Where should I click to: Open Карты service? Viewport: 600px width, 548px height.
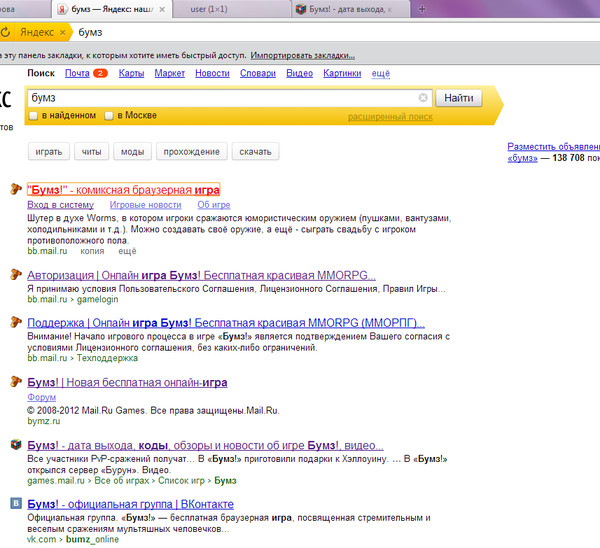(131, 73)
